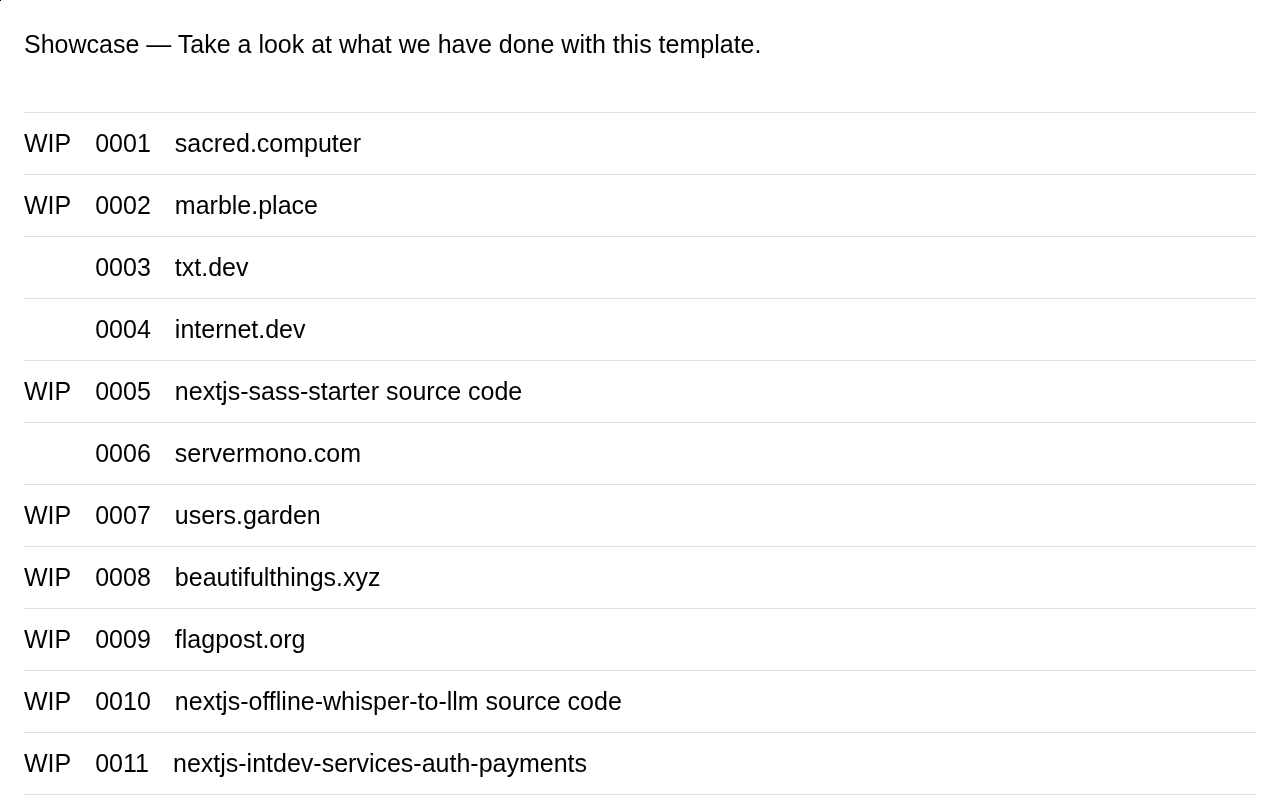This screenshot has width=1280, height=800.
Task: Click the WIP tag for marble.place
Action: point(47,206)
